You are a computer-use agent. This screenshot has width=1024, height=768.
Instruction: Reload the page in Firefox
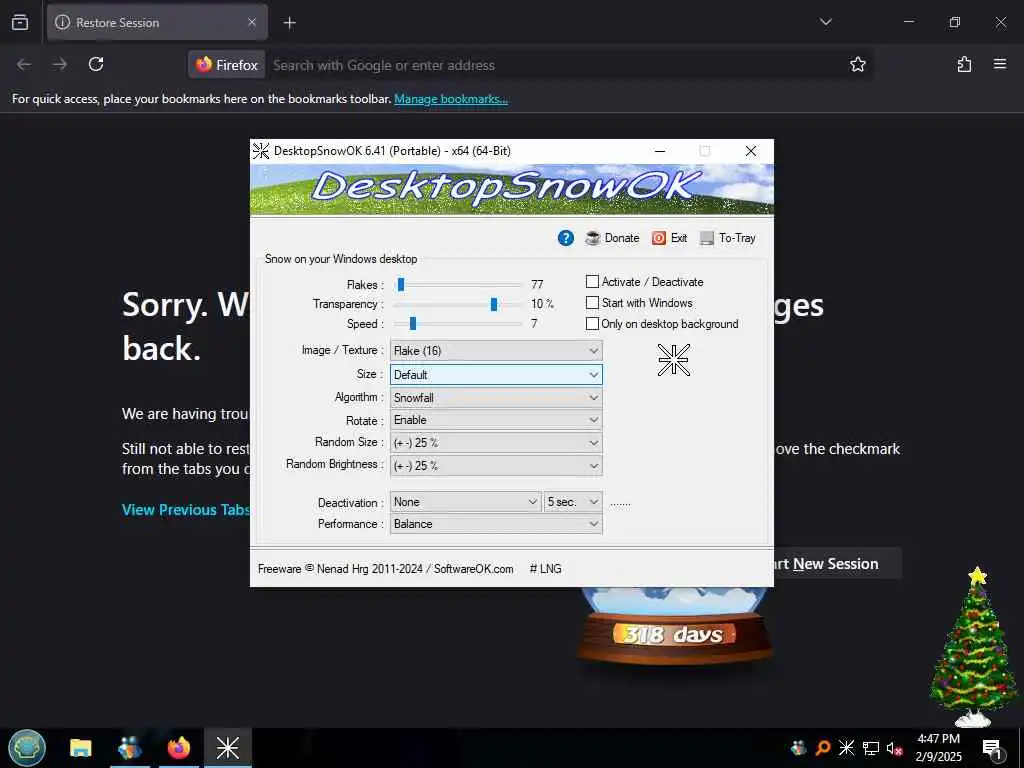pyautogui.click(x=96, y=64)
